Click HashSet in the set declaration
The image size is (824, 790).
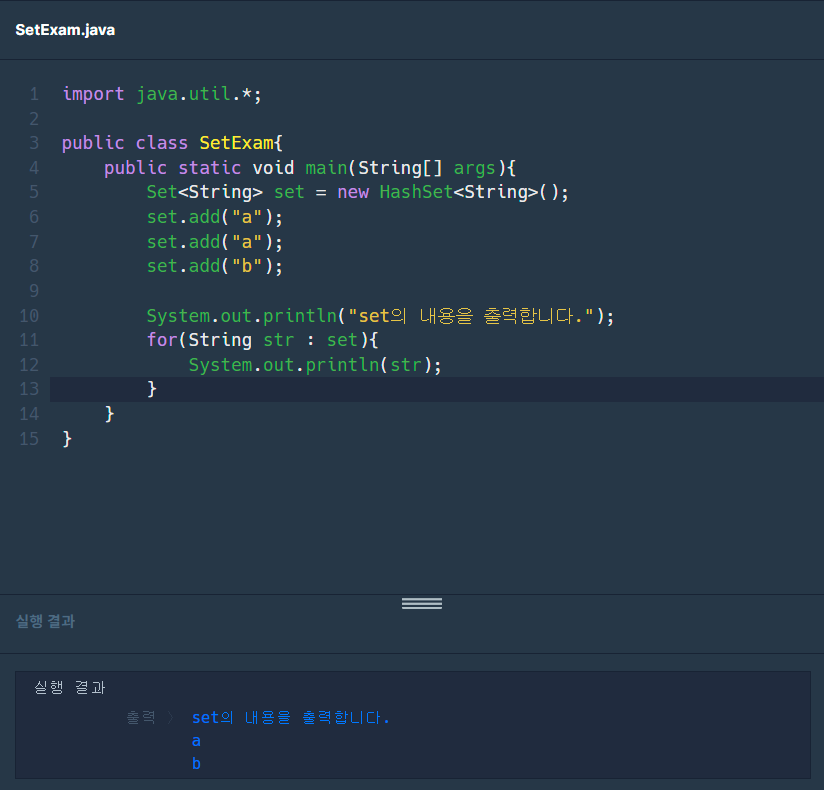(x=416, y=192)
